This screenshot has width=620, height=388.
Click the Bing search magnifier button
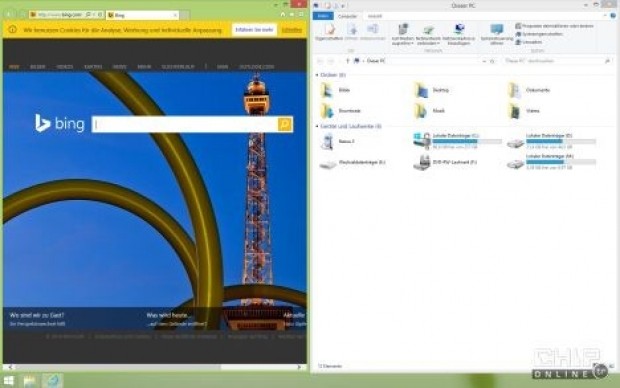[x=285, y=124]
